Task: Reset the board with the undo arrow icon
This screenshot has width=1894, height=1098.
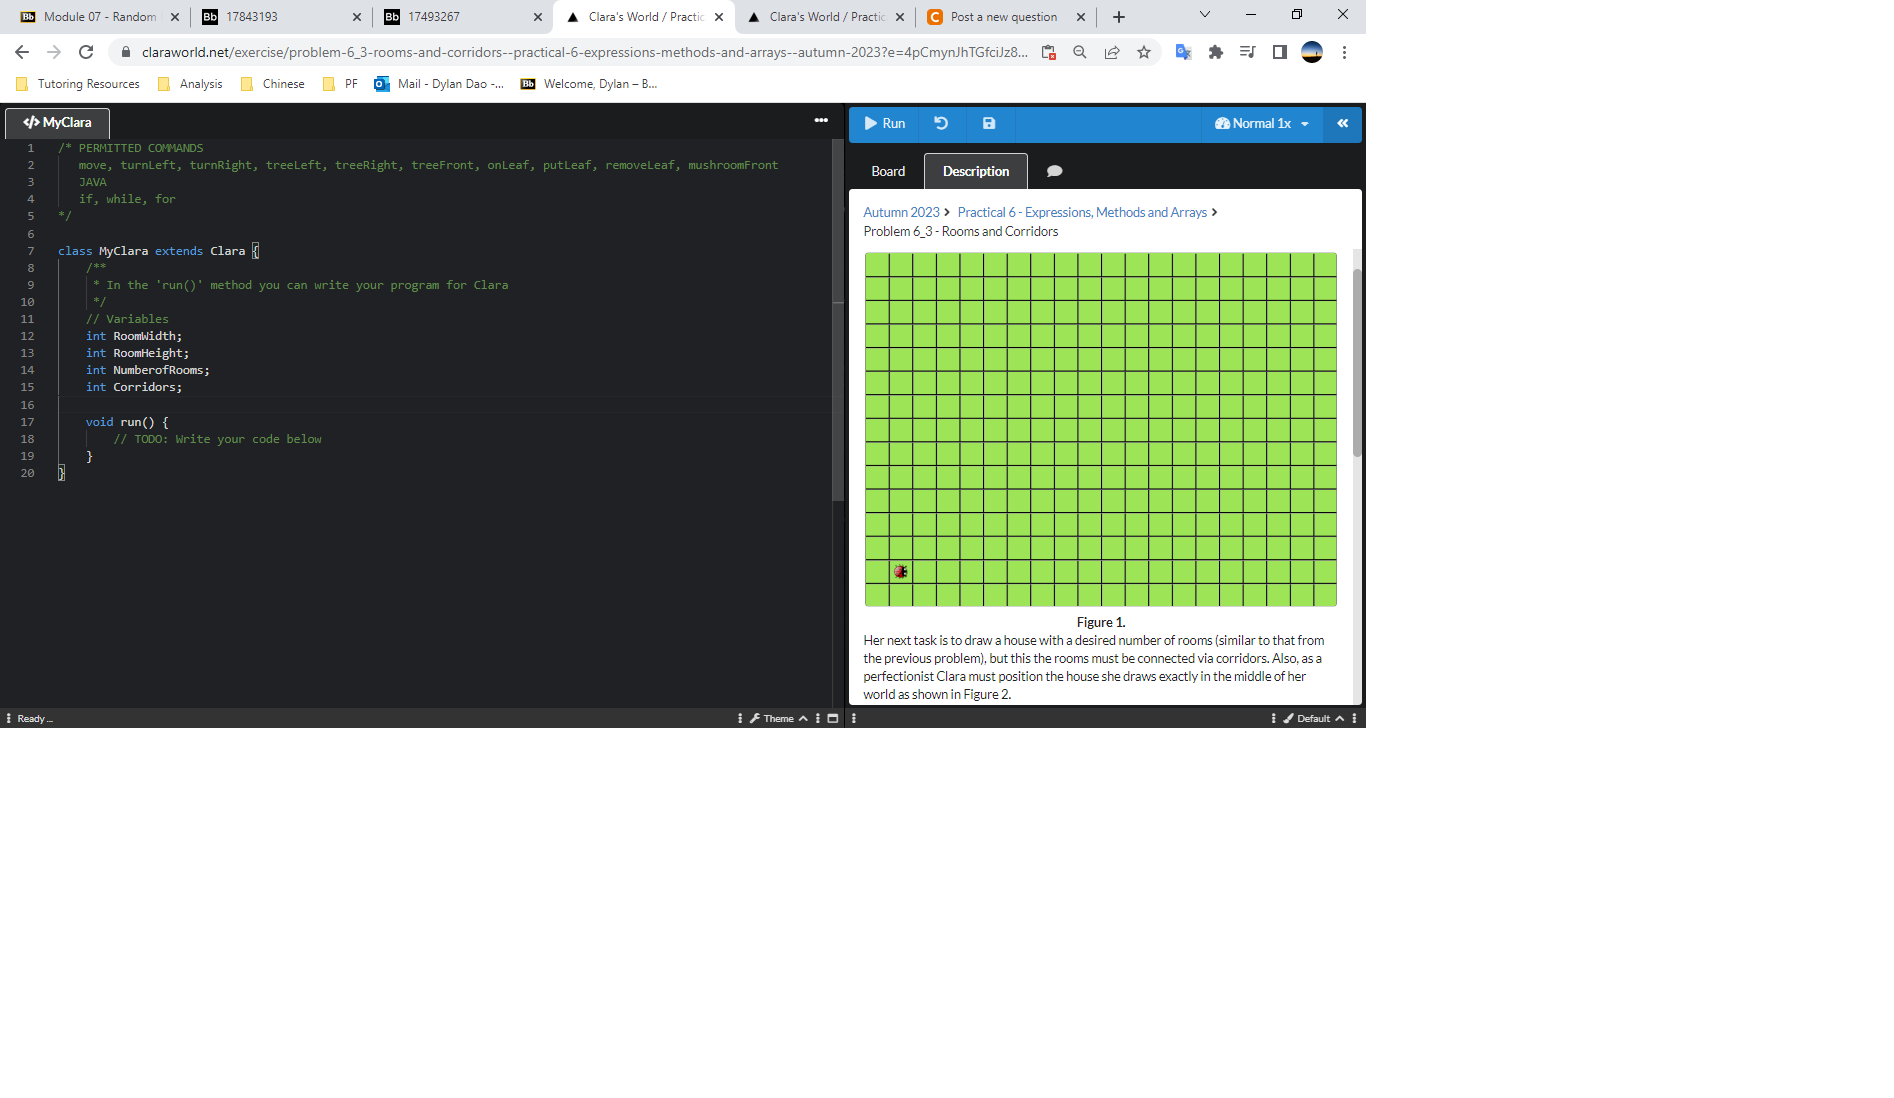Action: pyautogui.click(x=941, y=124)
